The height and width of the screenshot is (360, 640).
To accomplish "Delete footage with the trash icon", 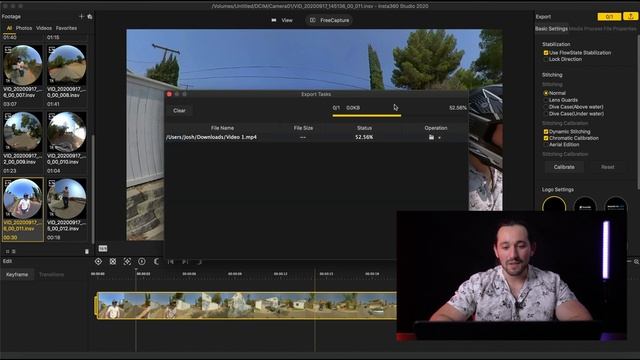I will 87,251.
